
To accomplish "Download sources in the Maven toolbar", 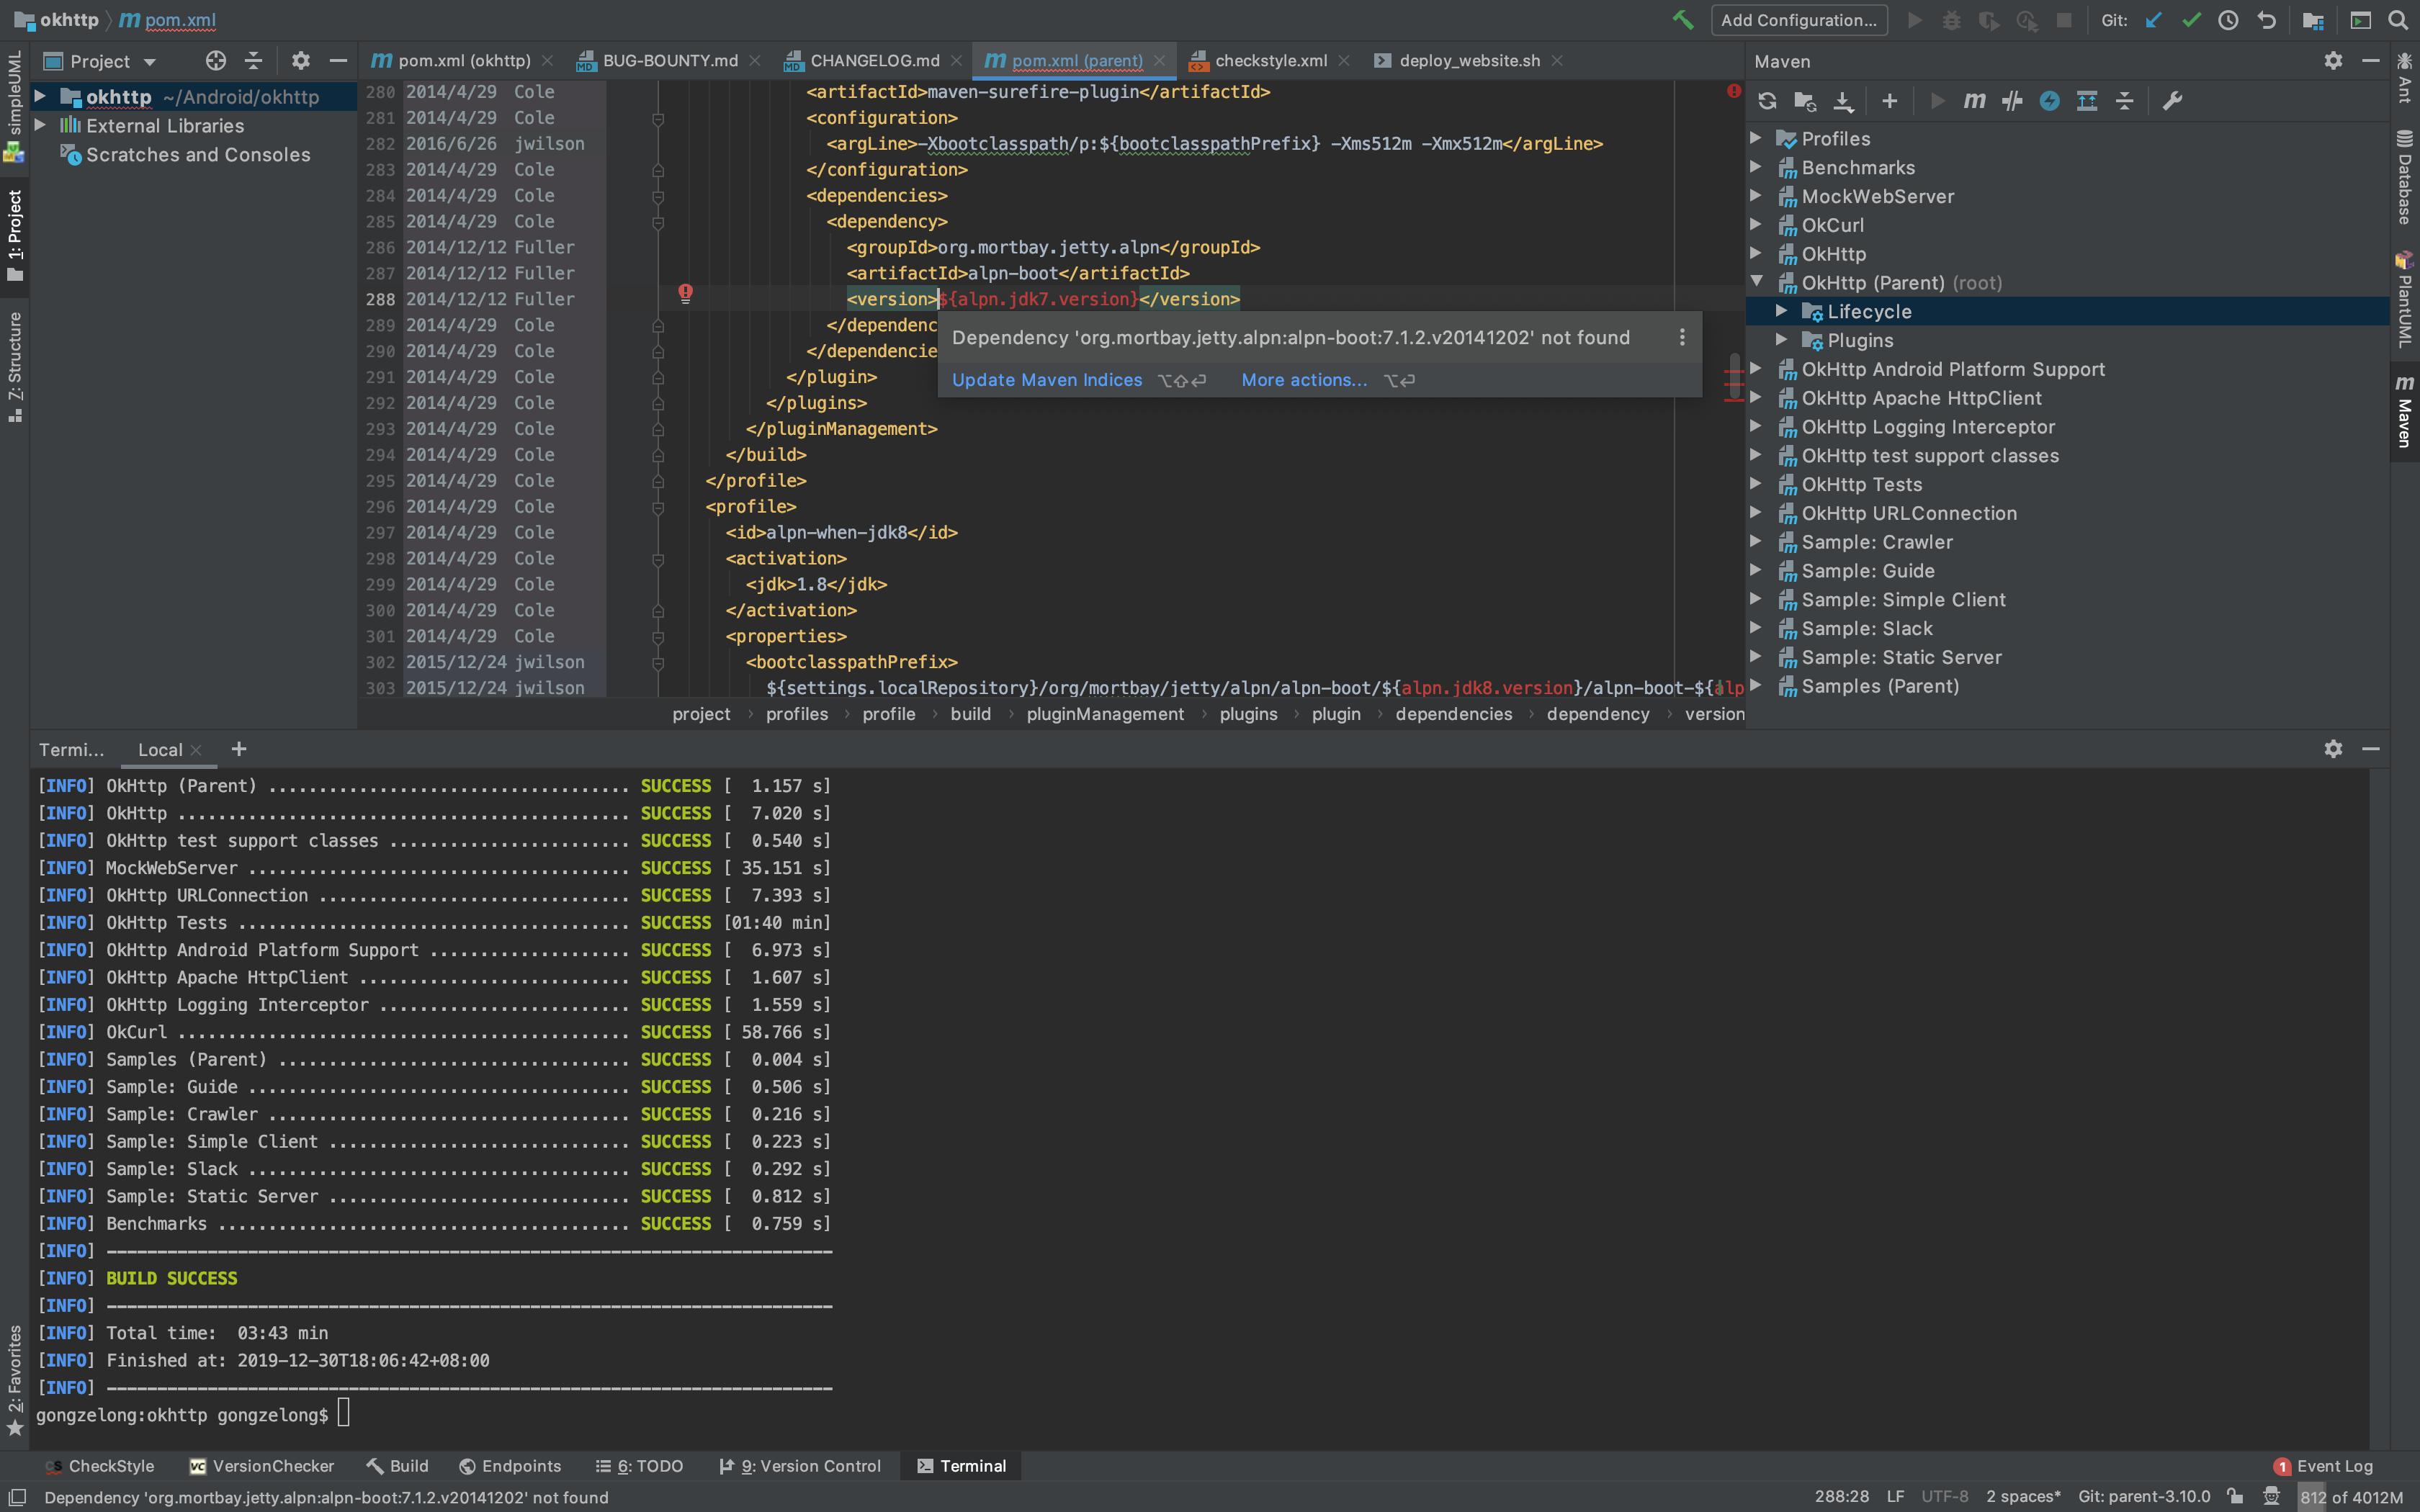I will click(1843, 100).
